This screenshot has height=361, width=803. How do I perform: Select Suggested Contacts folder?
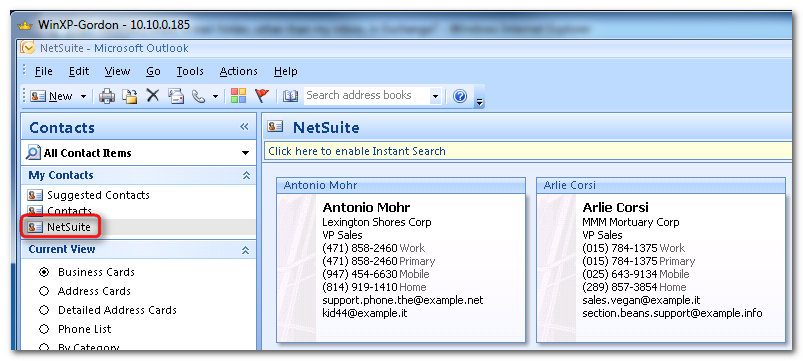tap(98, 195)
